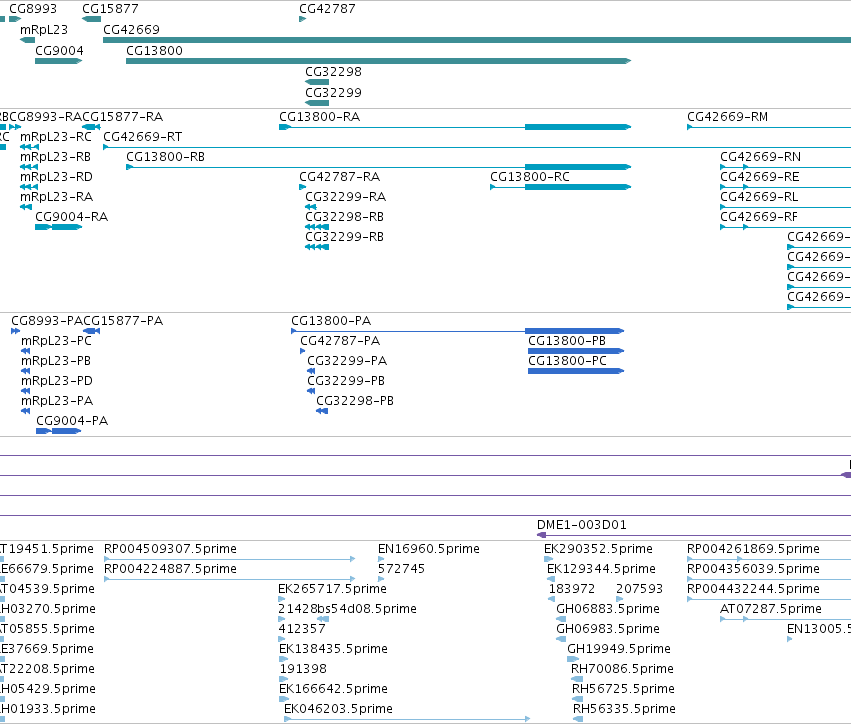Screen dimensions: 851x724
Task: Click the CG13800-RC transcript label
Action: point(530,177)
